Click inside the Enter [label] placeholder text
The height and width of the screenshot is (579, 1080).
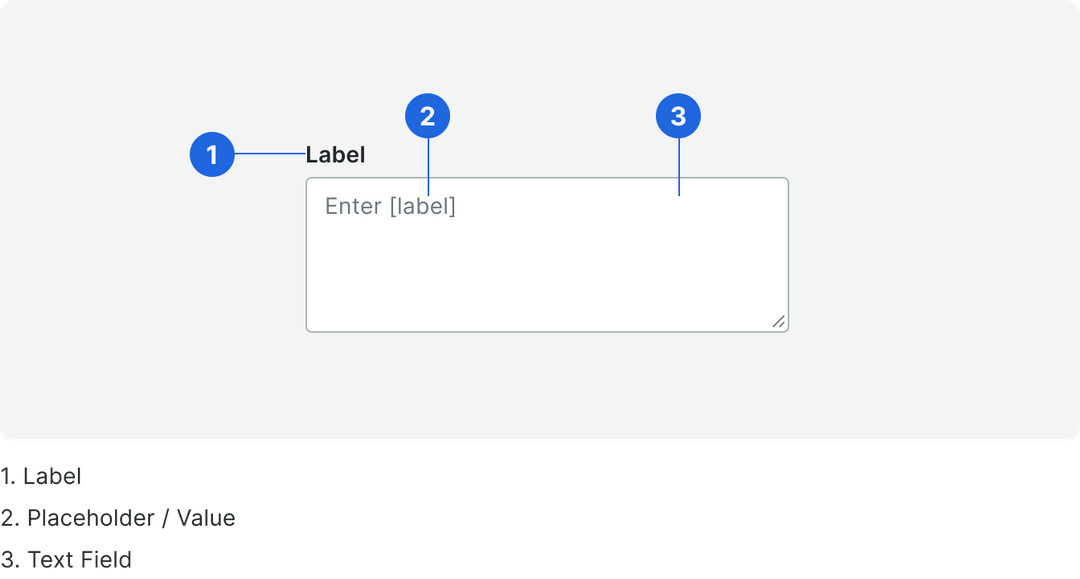click(x=390, y=205)
